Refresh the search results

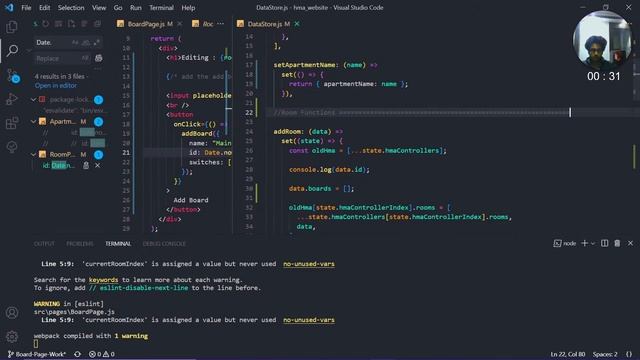(x=46, y=24)
